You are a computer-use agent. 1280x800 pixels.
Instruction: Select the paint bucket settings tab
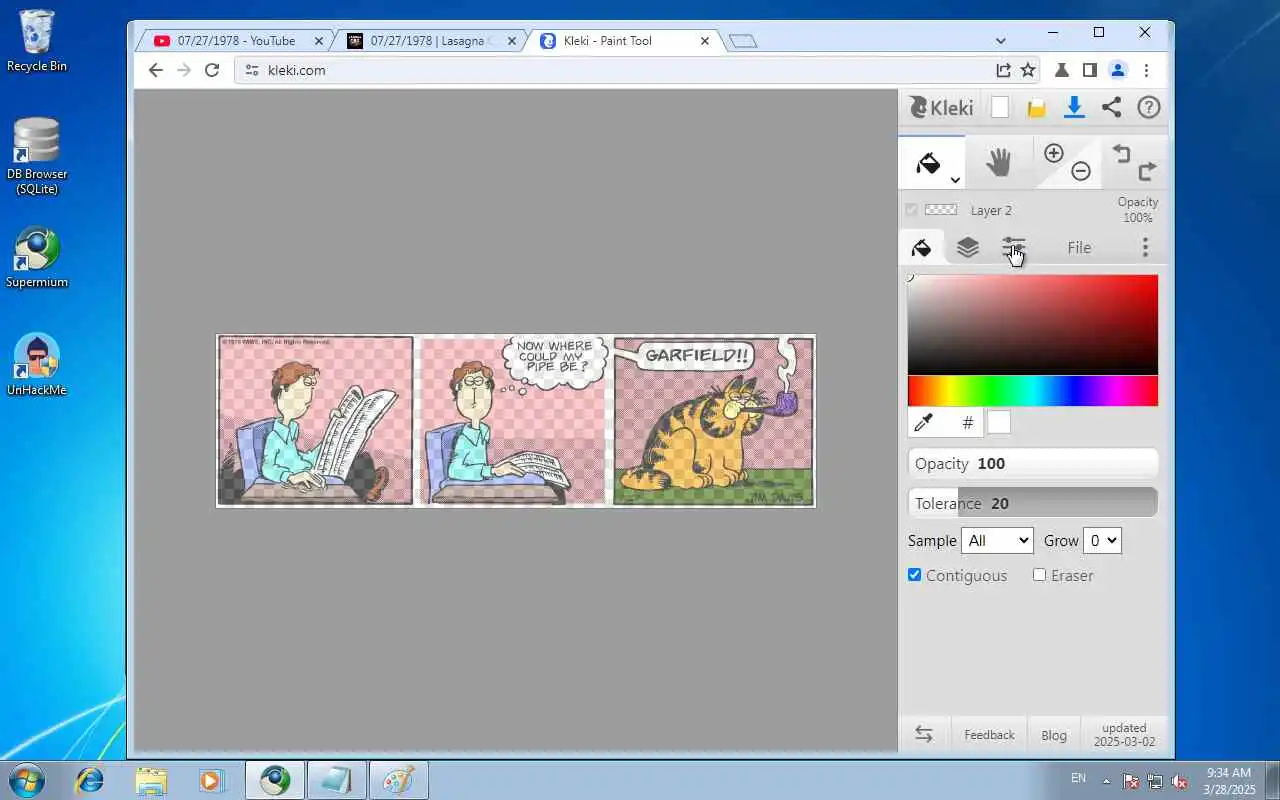pos(922,247)
